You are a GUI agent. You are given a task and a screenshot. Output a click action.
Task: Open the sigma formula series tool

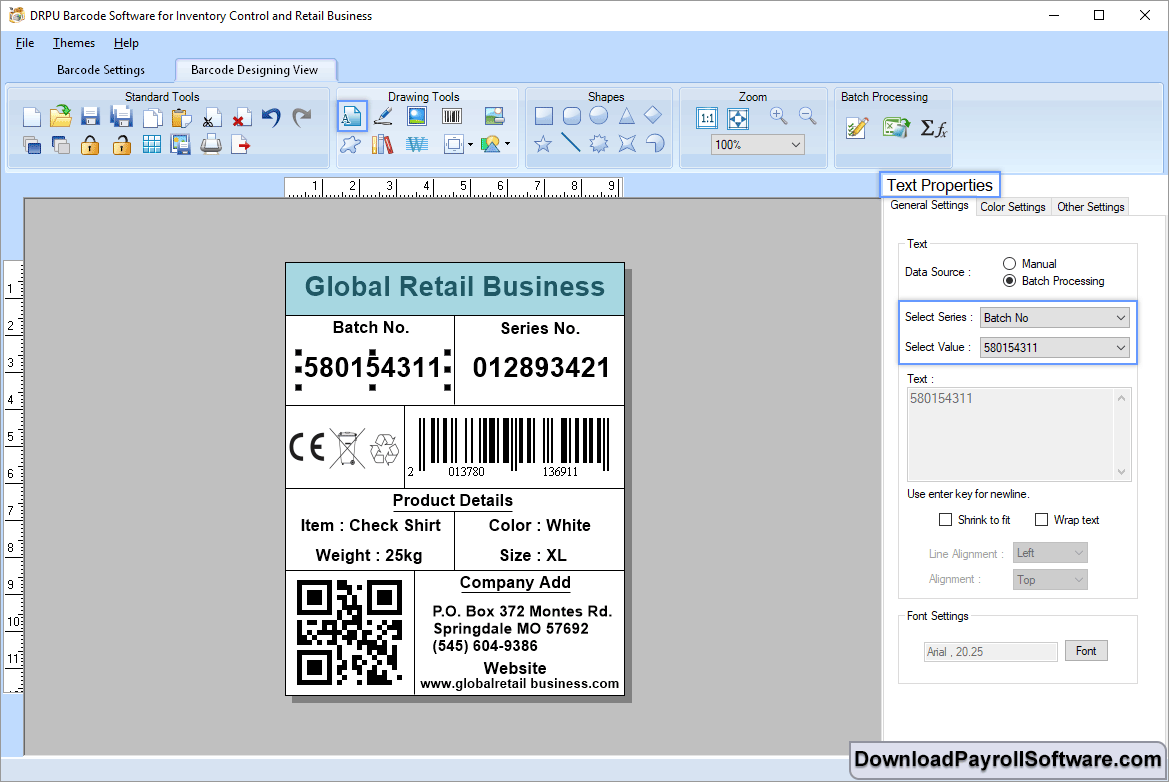tap(933, 128)
